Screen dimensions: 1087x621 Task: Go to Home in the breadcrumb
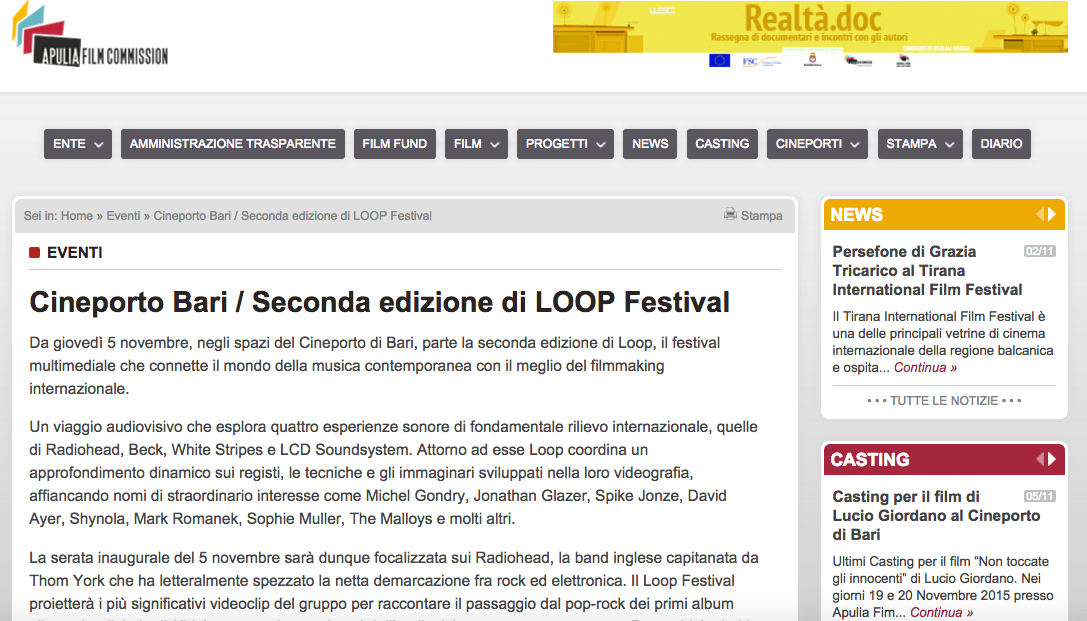pos(76,216)
